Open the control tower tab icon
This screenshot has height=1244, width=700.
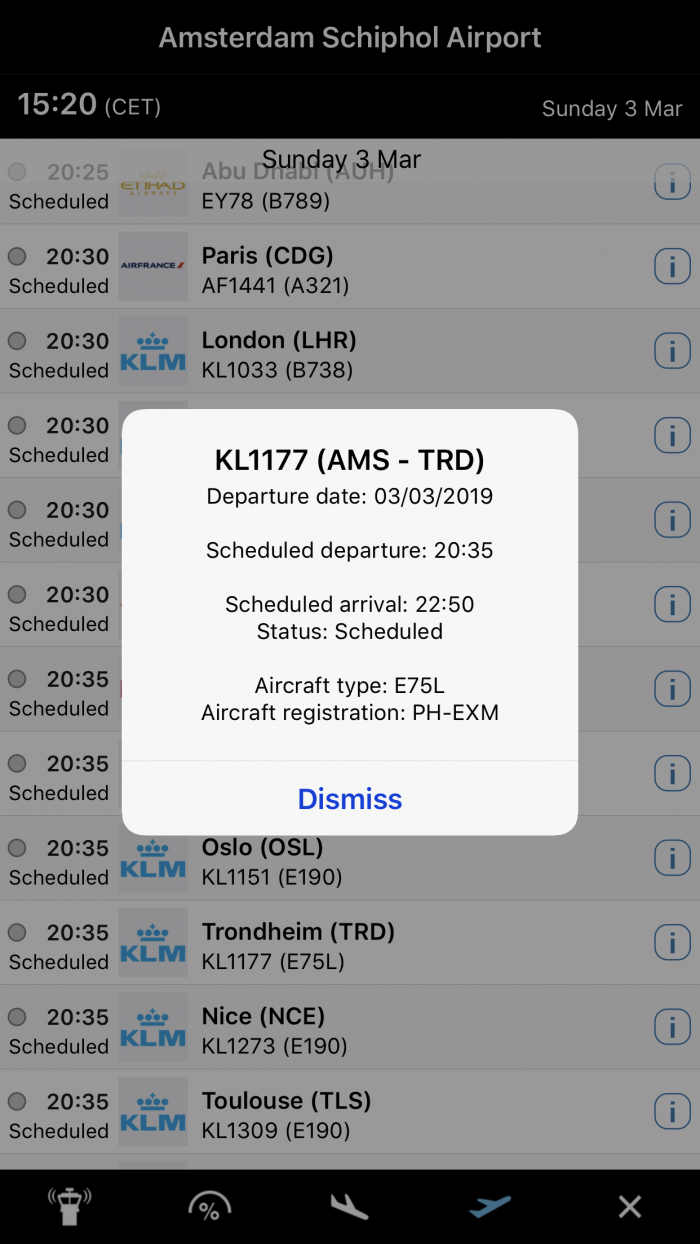(70, 1206)
